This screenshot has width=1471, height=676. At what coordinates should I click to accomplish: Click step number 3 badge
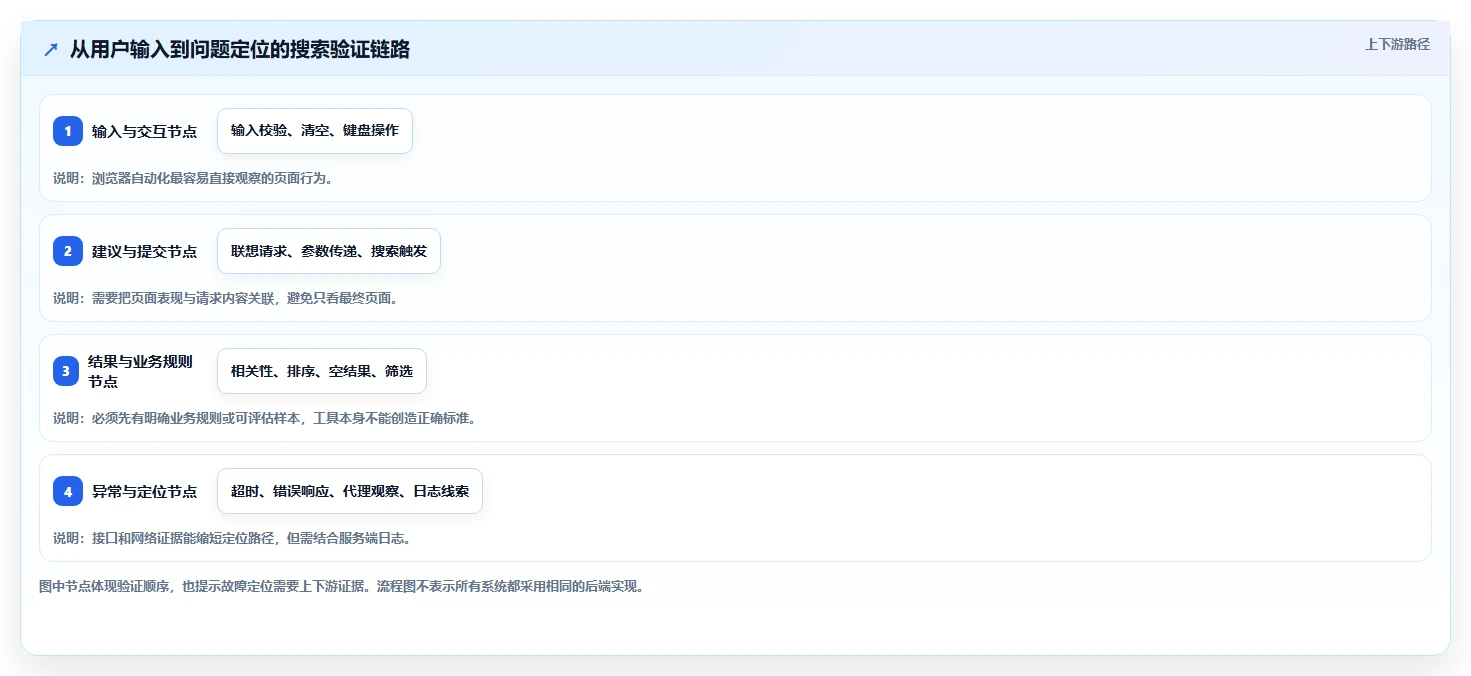[68, 371]
